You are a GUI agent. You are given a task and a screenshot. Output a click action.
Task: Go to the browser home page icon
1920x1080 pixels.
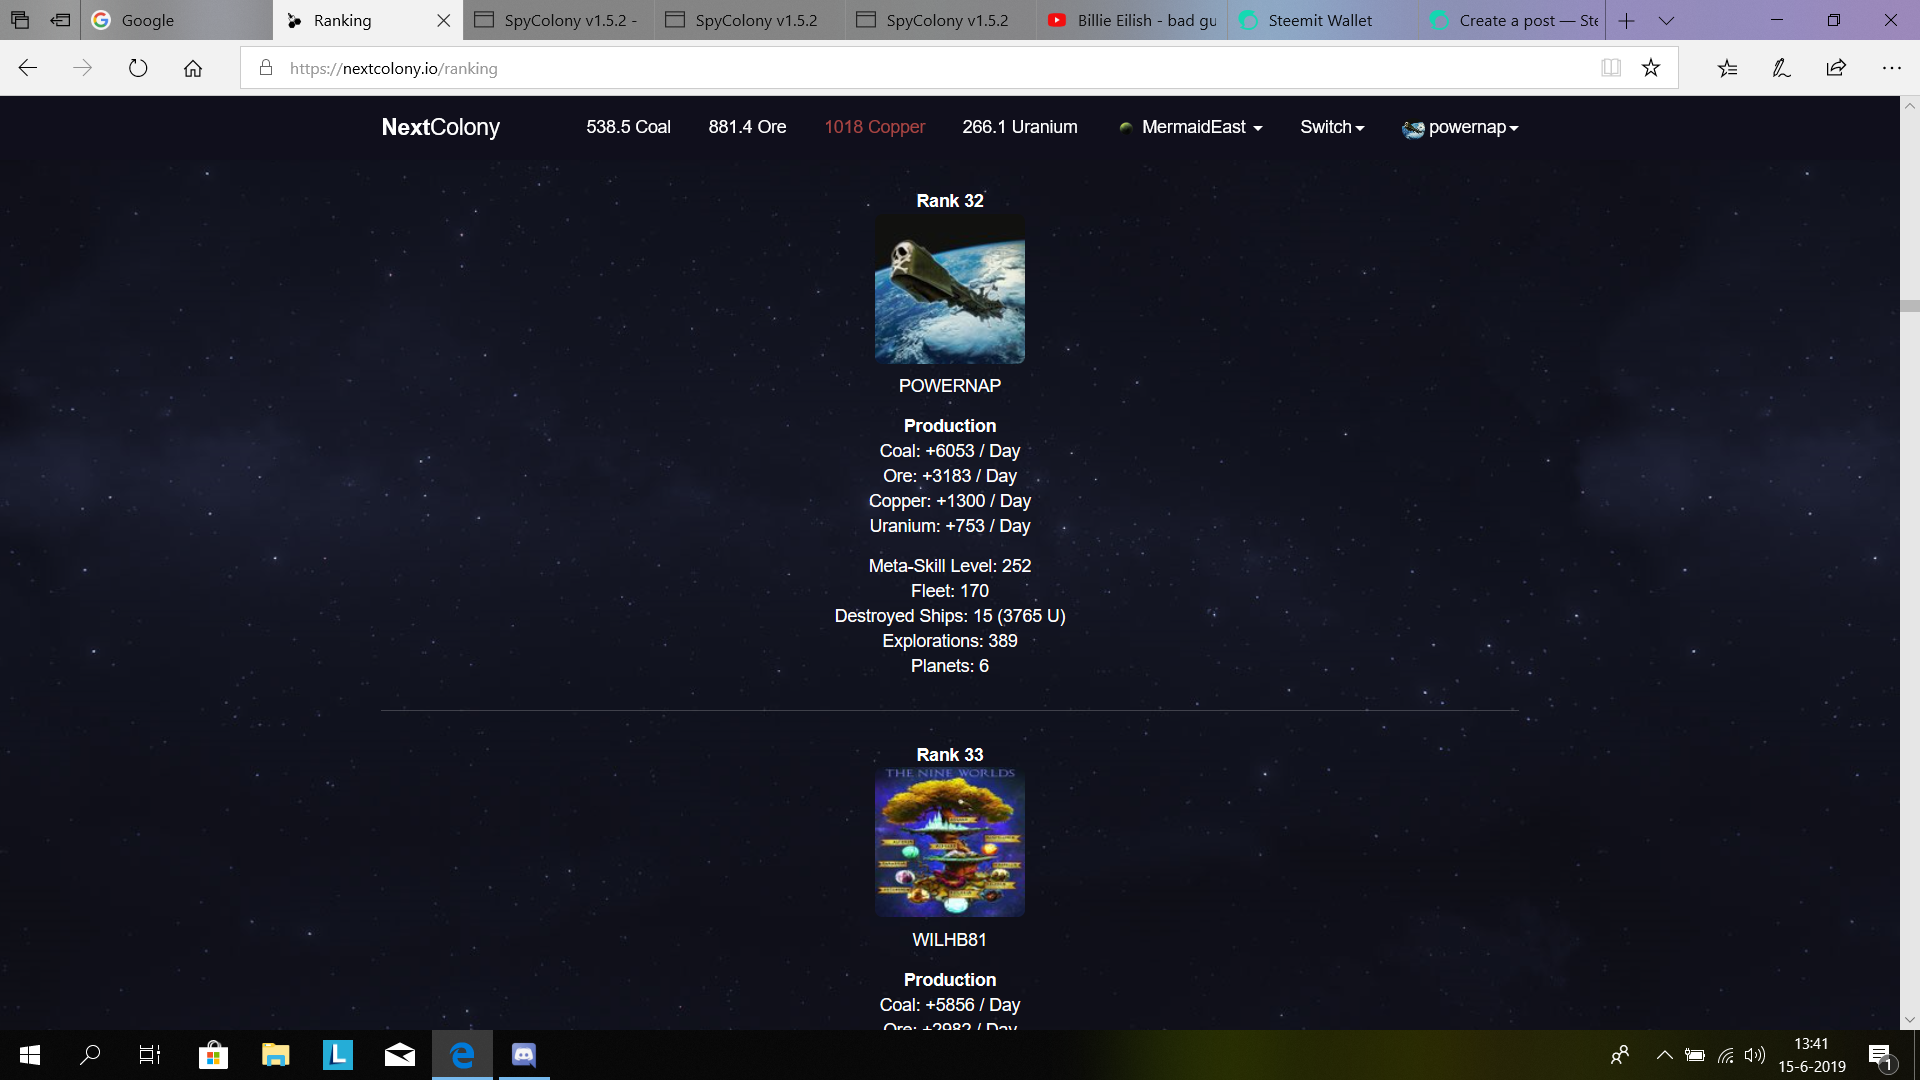[193, 68]
